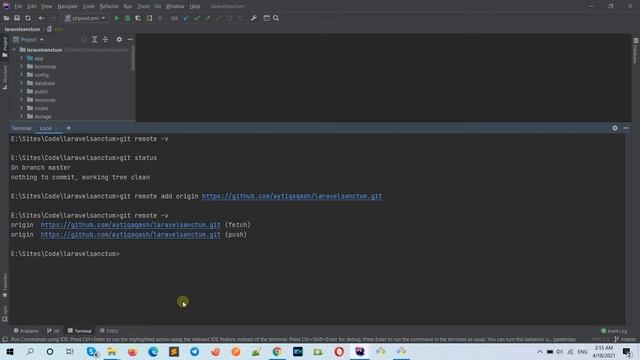Open Telegram from the taskbar
Viewport: 640px width, 360px height.
tap(194, 351)
